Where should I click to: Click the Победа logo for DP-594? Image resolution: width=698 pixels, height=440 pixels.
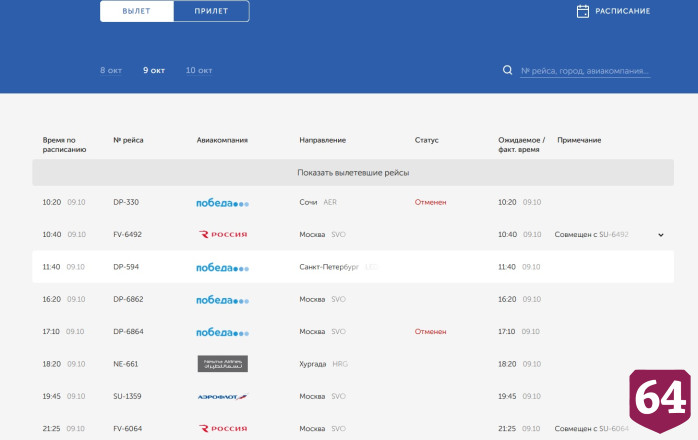click(x=222, y=268)
